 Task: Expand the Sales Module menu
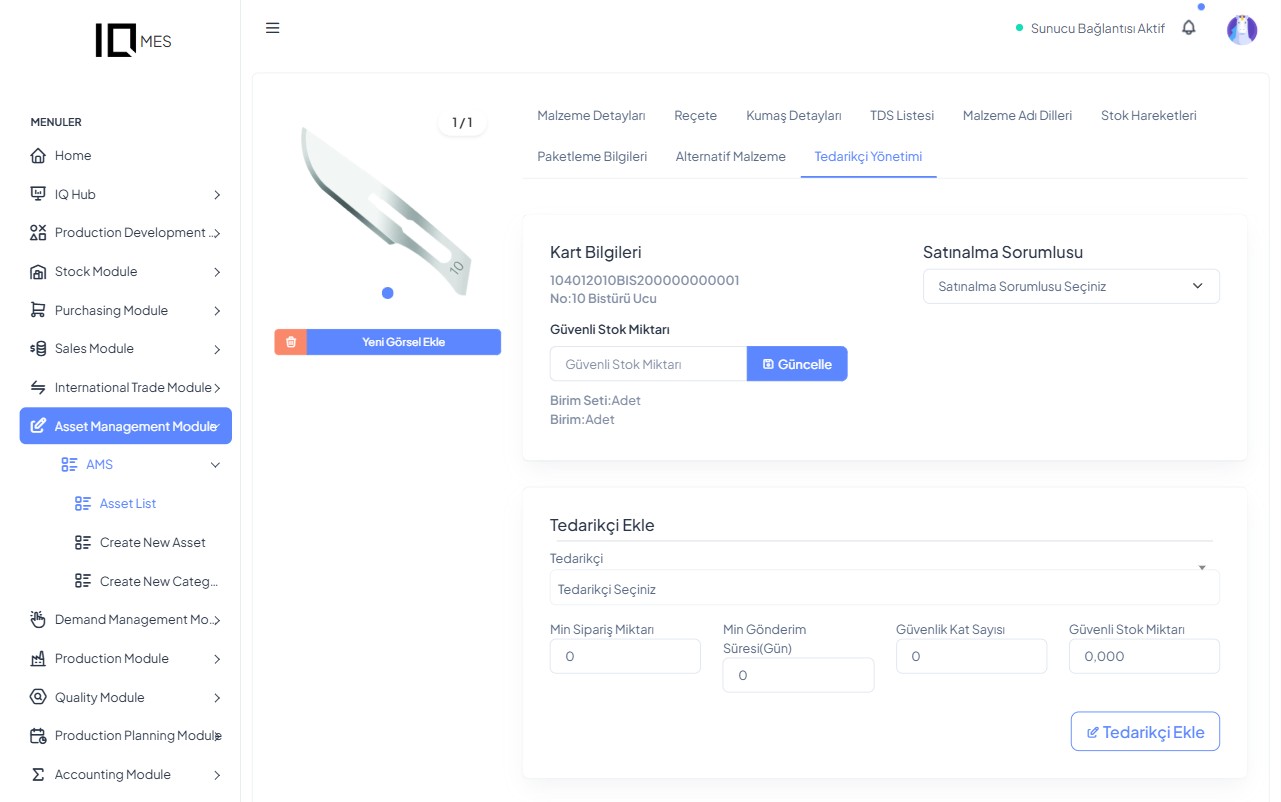[217, 349]
